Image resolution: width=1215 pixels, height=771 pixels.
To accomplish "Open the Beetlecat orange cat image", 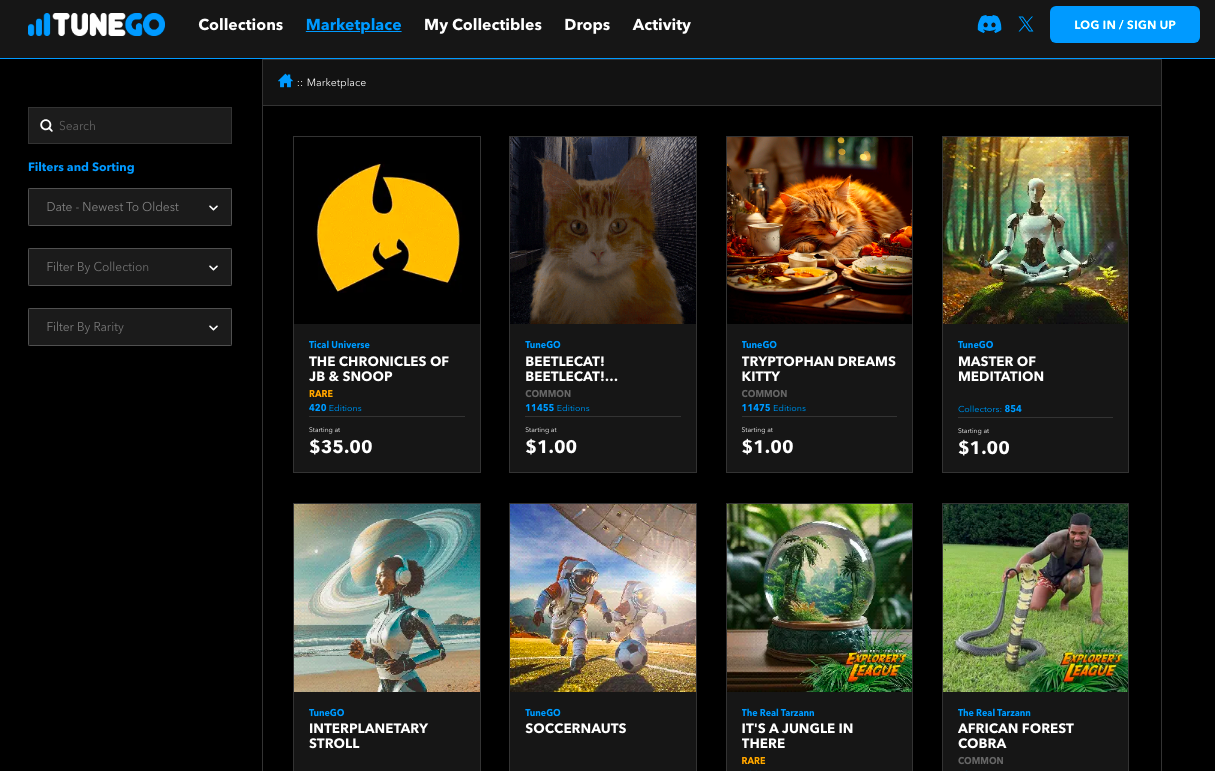I will tap(603, 230).
